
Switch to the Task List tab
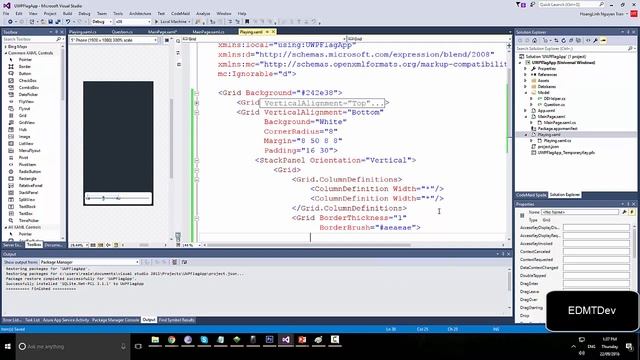pos(32,320)
